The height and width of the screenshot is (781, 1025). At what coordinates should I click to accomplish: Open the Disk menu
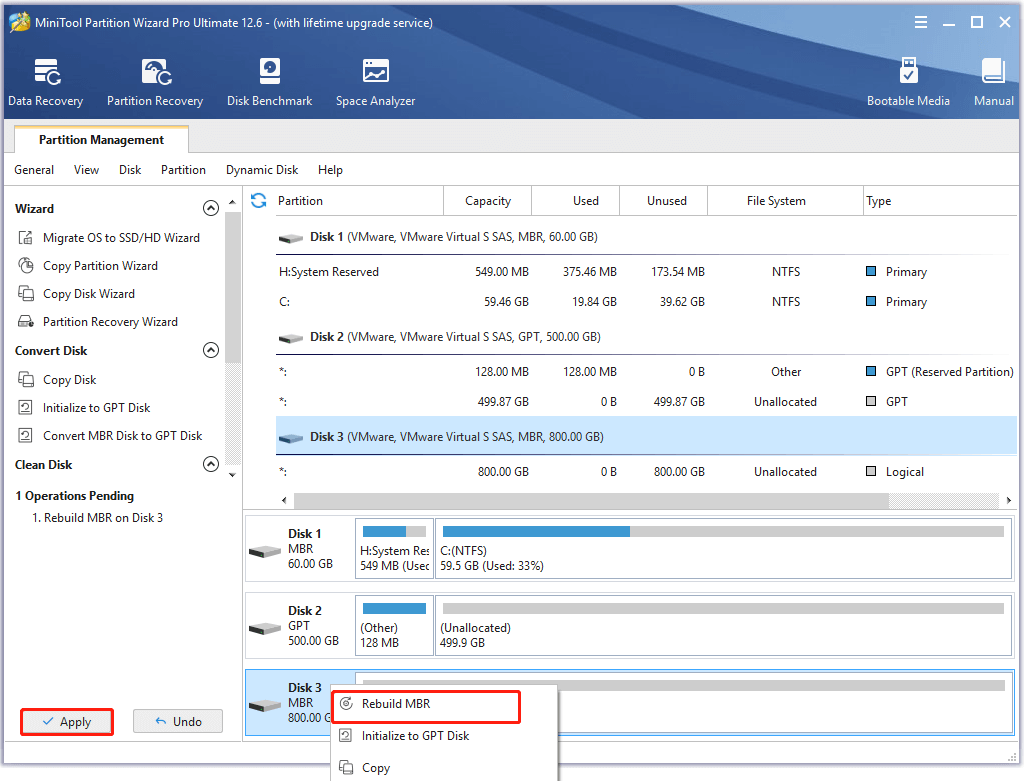pos(129,170)
